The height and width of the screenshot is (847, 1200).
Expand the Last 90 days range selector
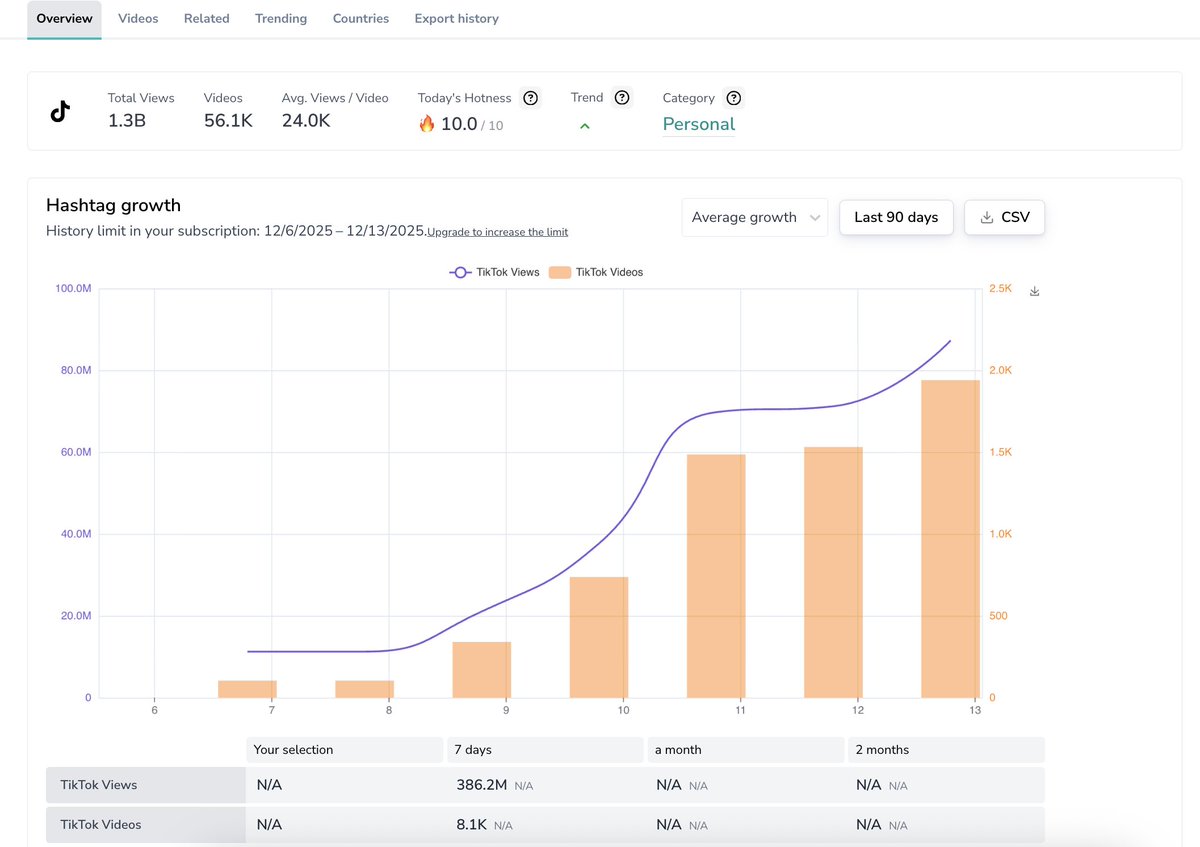tap(896, 217)
